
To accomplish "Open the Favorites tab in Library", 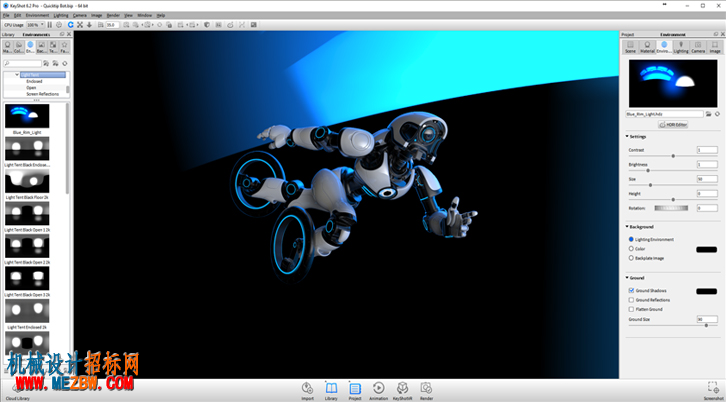I will tap(64, 47).
